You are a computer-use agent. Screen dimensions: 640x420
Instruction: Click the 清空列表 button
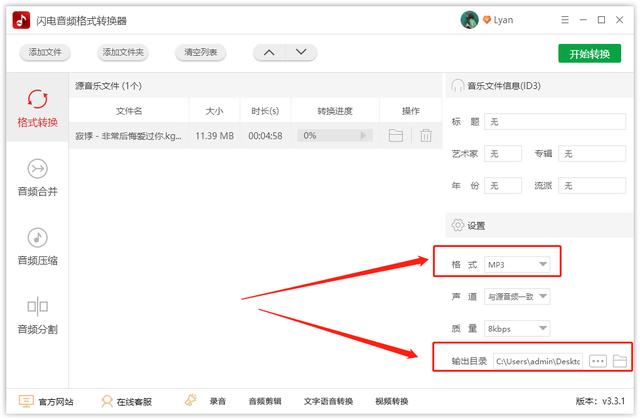[200, 52]
